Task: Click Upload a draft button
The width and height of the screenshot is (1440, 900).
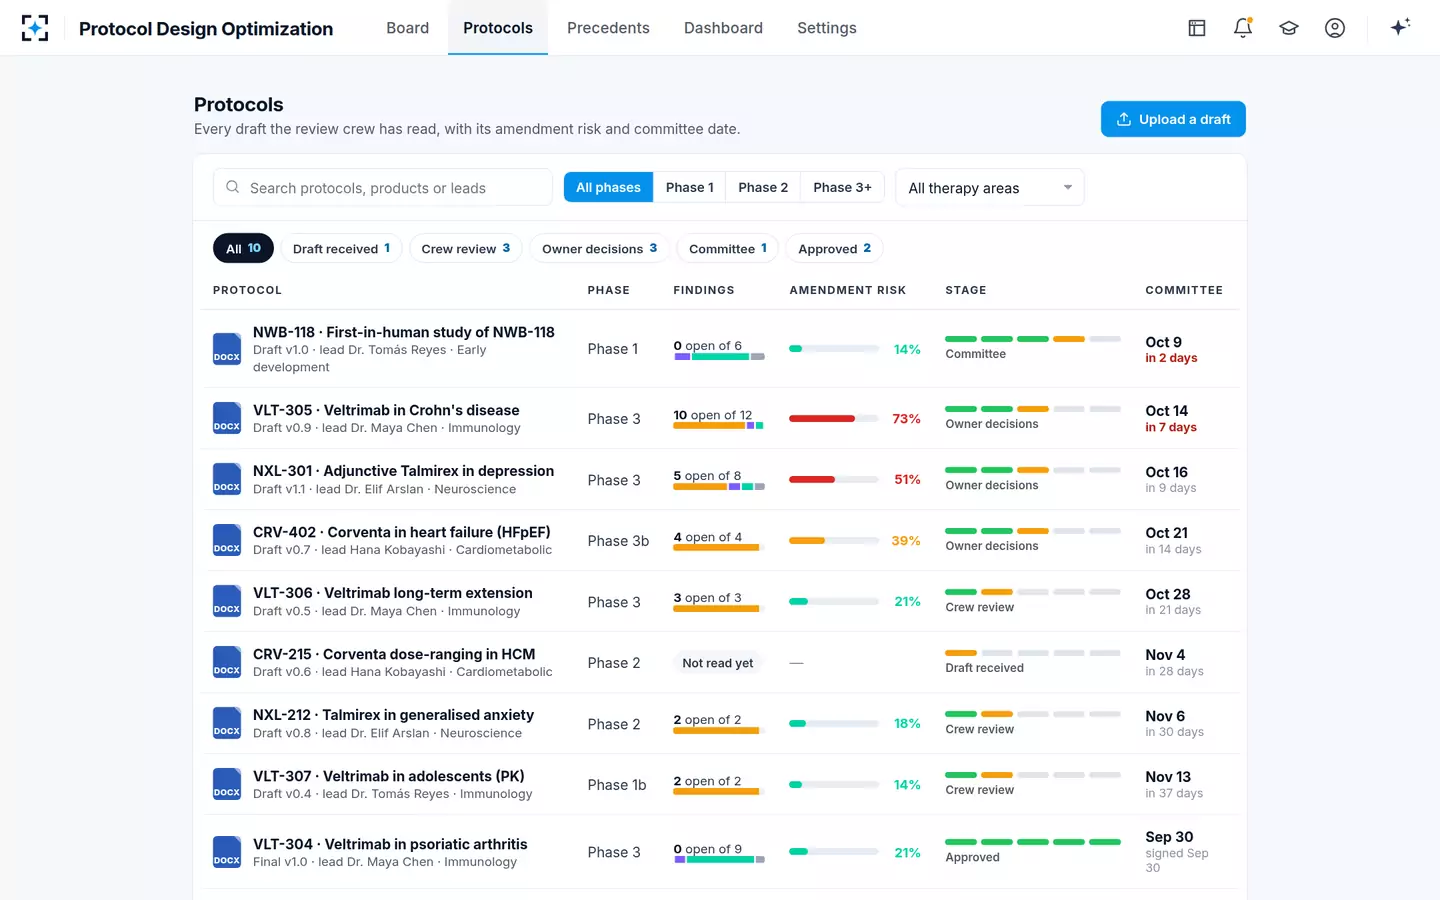Action: [1173, 119]
